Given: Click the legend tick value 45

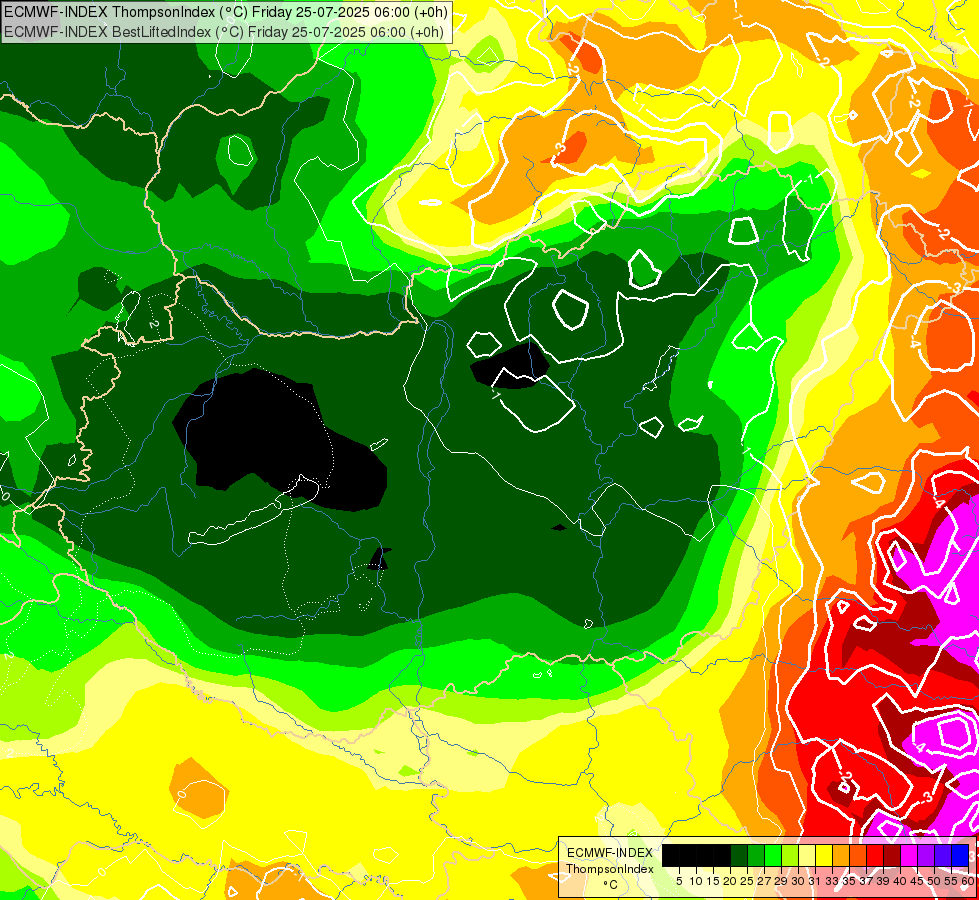Looking at the screenshot, I should 917,881.
